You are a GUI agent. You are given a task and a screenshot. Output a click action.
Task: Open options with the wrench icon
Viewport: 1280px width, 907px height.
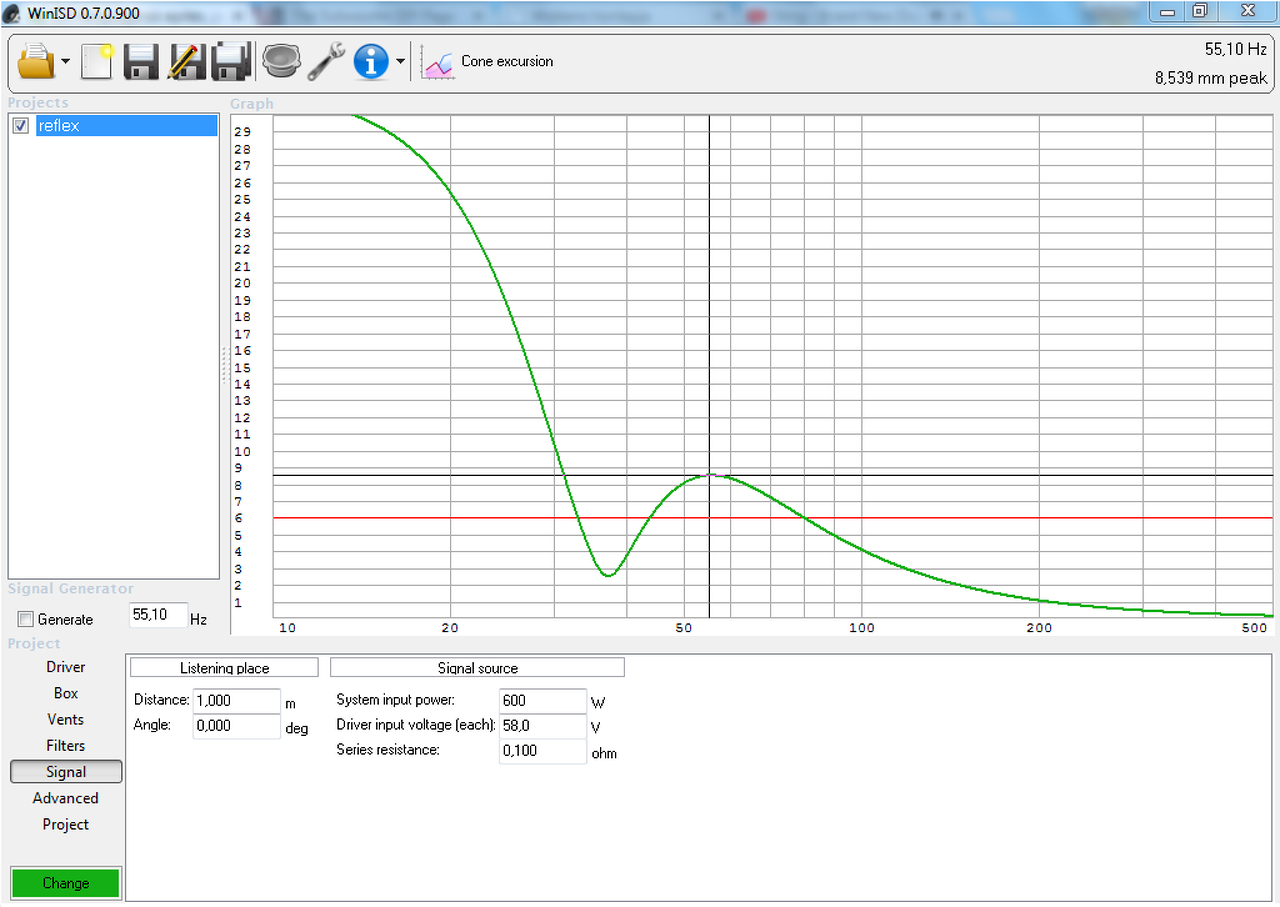coord(325,62)
